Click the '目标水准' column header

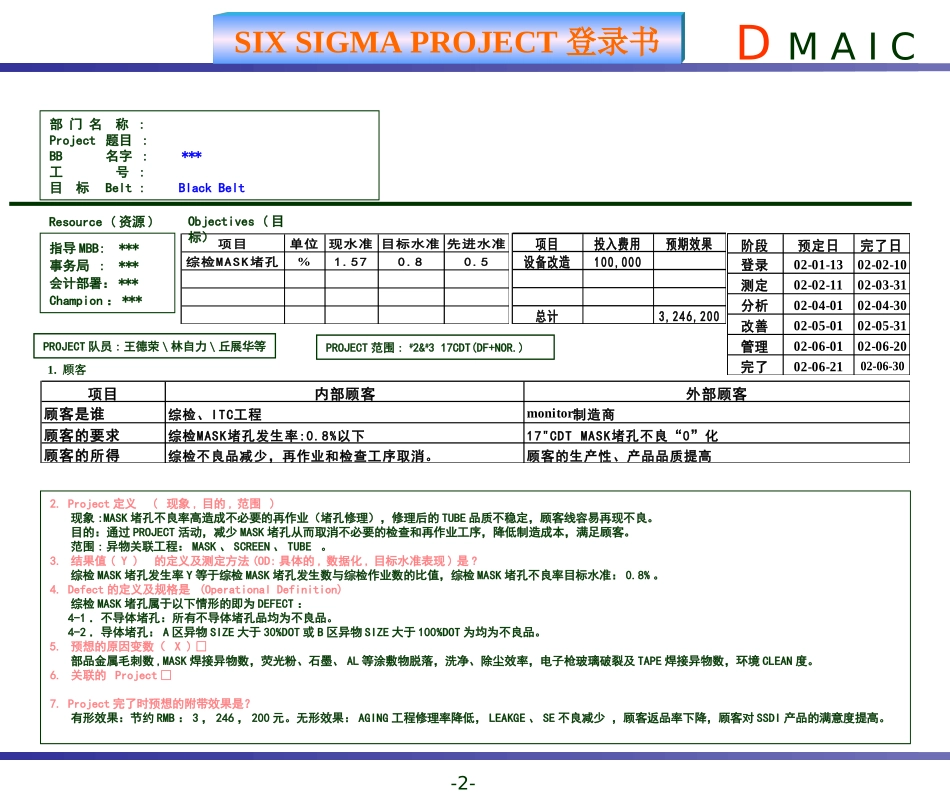[410, 243]
